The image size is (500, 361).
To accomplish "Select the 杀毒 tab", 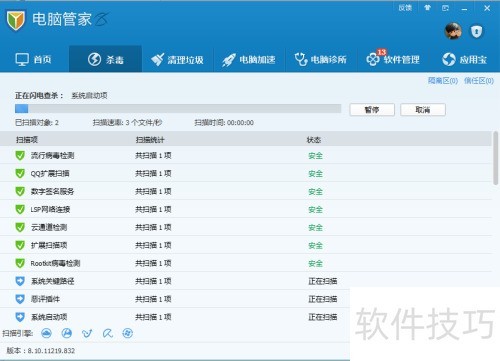I will (105, 59).
